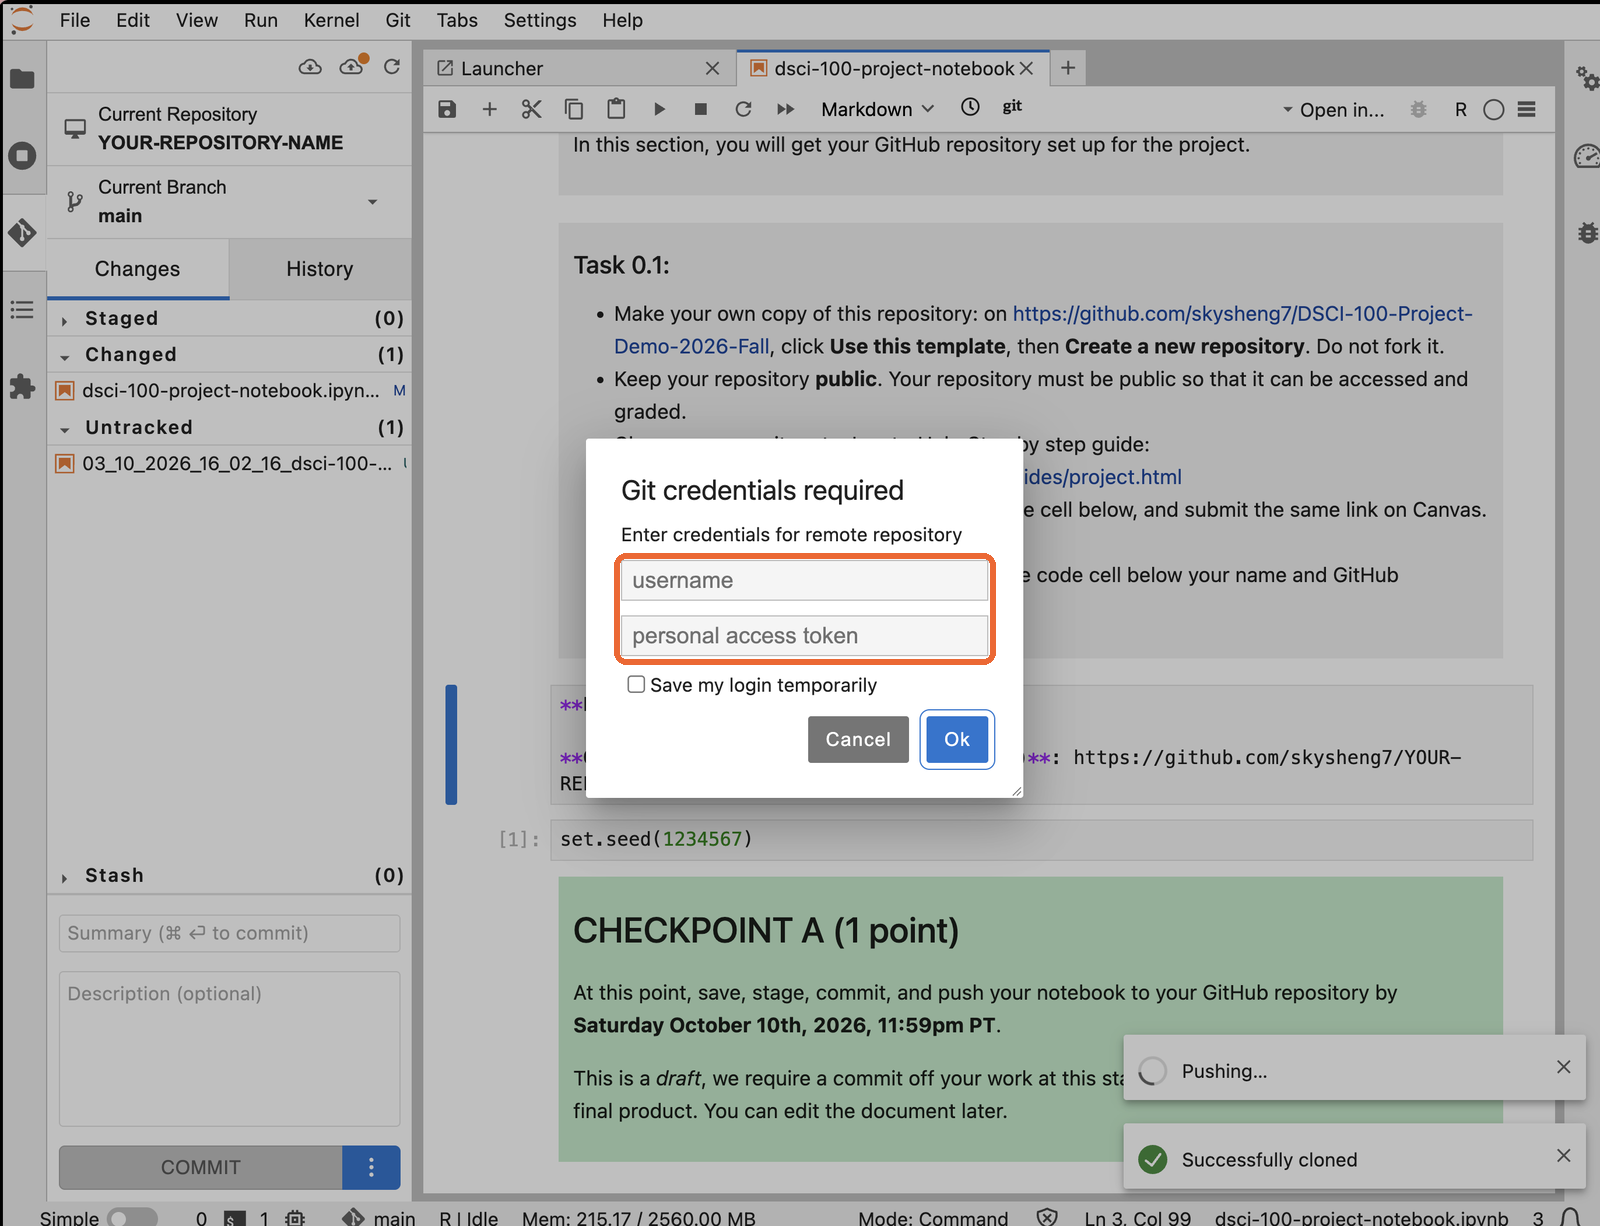Push committed changes cloud upload icon
The image size is (1600, 1226).
352,67
